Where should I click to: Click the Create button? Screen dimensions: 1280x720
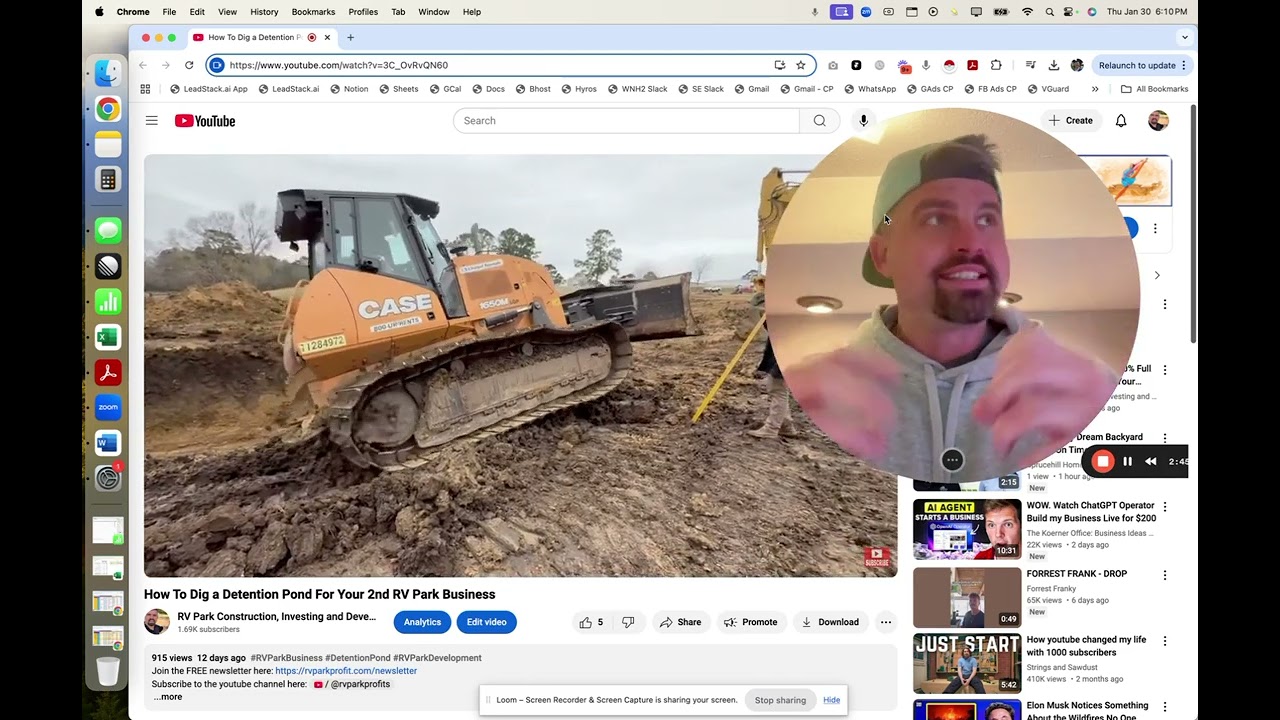[x=1070, y=121]
